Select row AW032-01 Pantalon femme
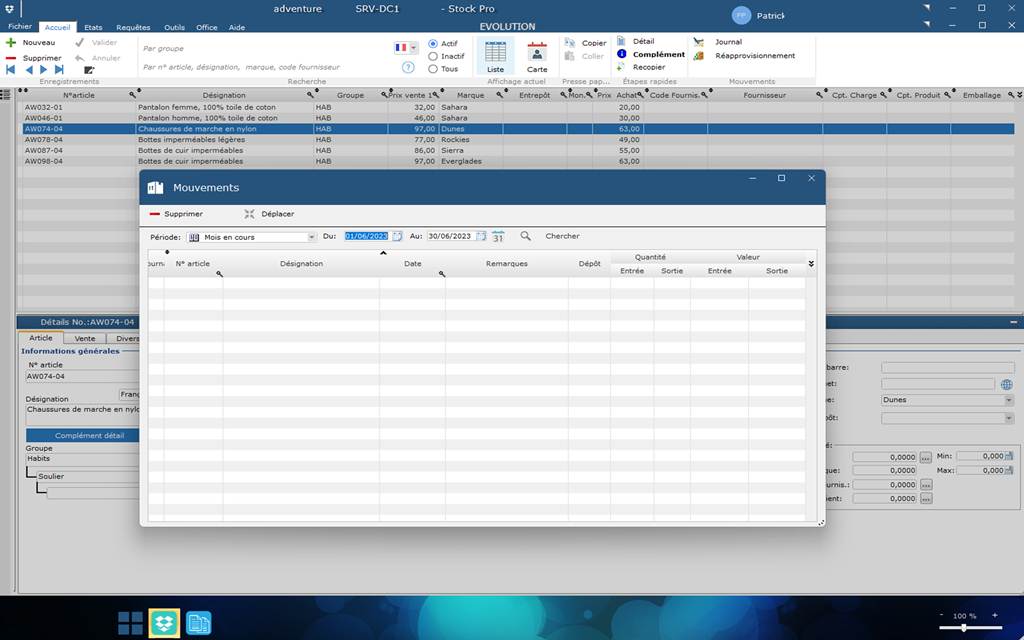 coord(519,107)
